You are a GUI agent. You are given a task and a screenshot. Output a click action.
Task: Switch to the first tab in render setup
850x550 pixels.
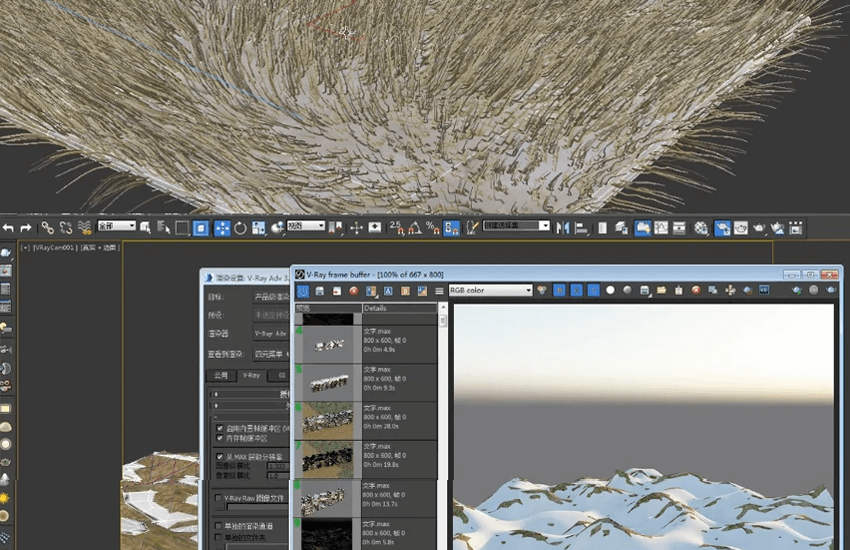coord(221,376)
